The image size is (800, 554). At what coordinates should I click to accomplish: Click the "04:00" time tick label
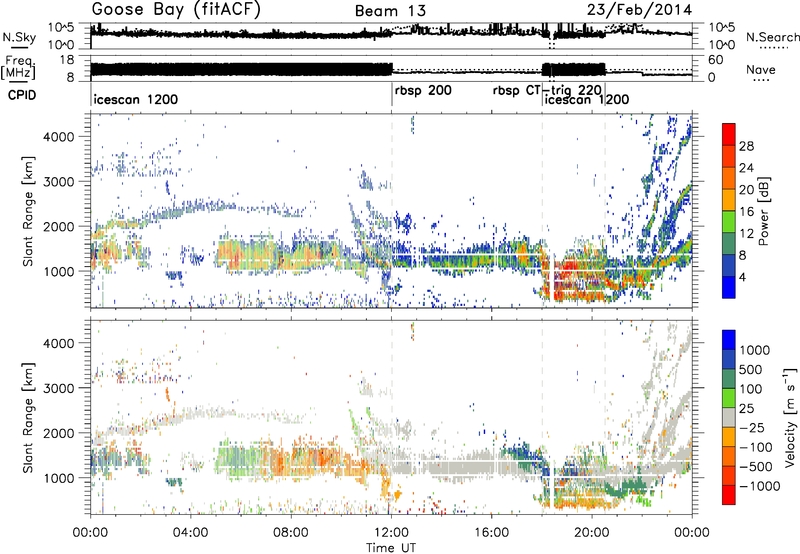tap(191, 533)
